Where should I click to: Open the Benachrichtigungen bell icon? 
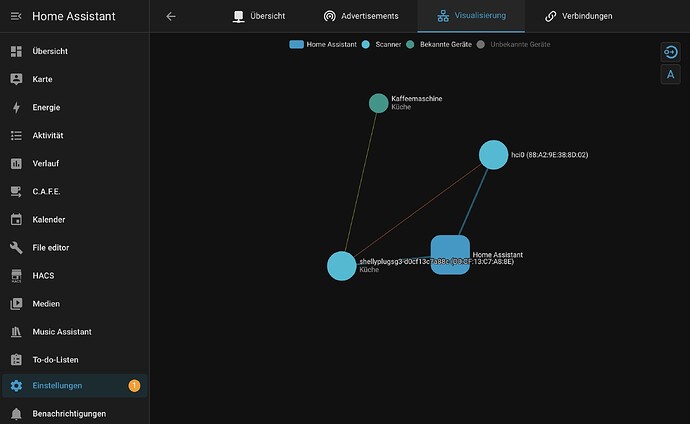click(16, 414)
